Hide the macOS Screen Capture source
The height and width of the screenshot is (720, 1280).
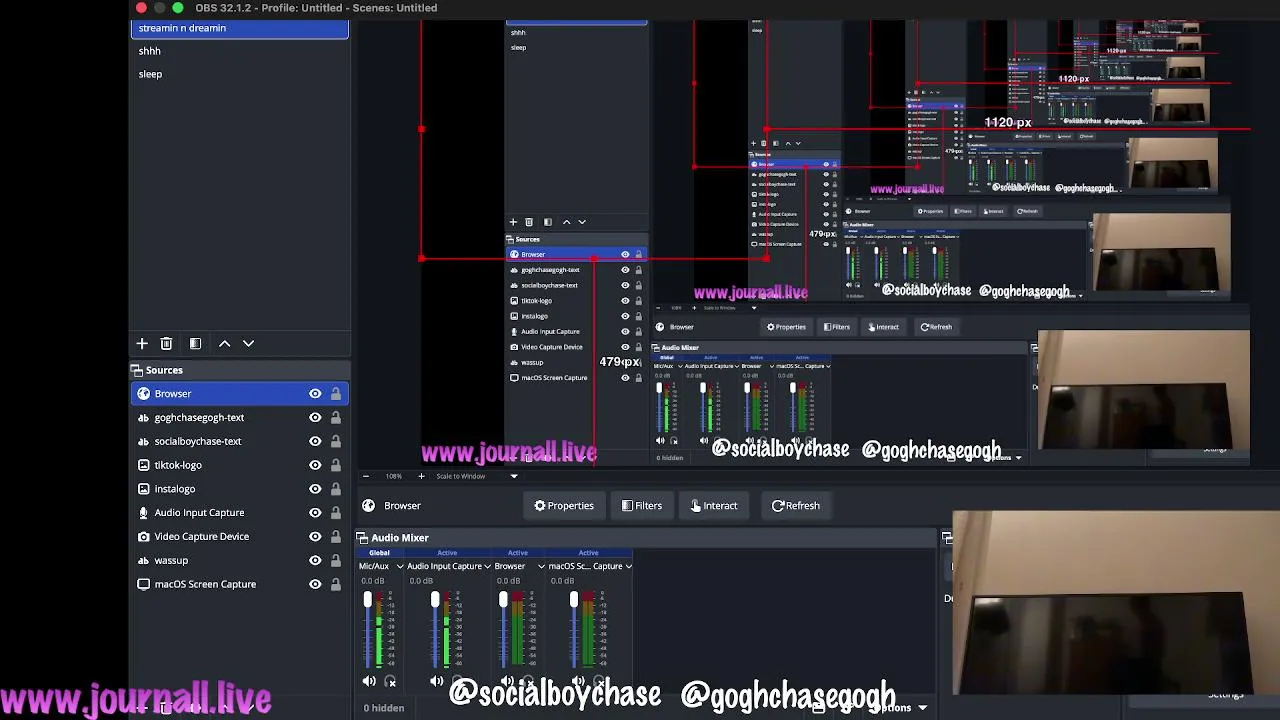315,584
